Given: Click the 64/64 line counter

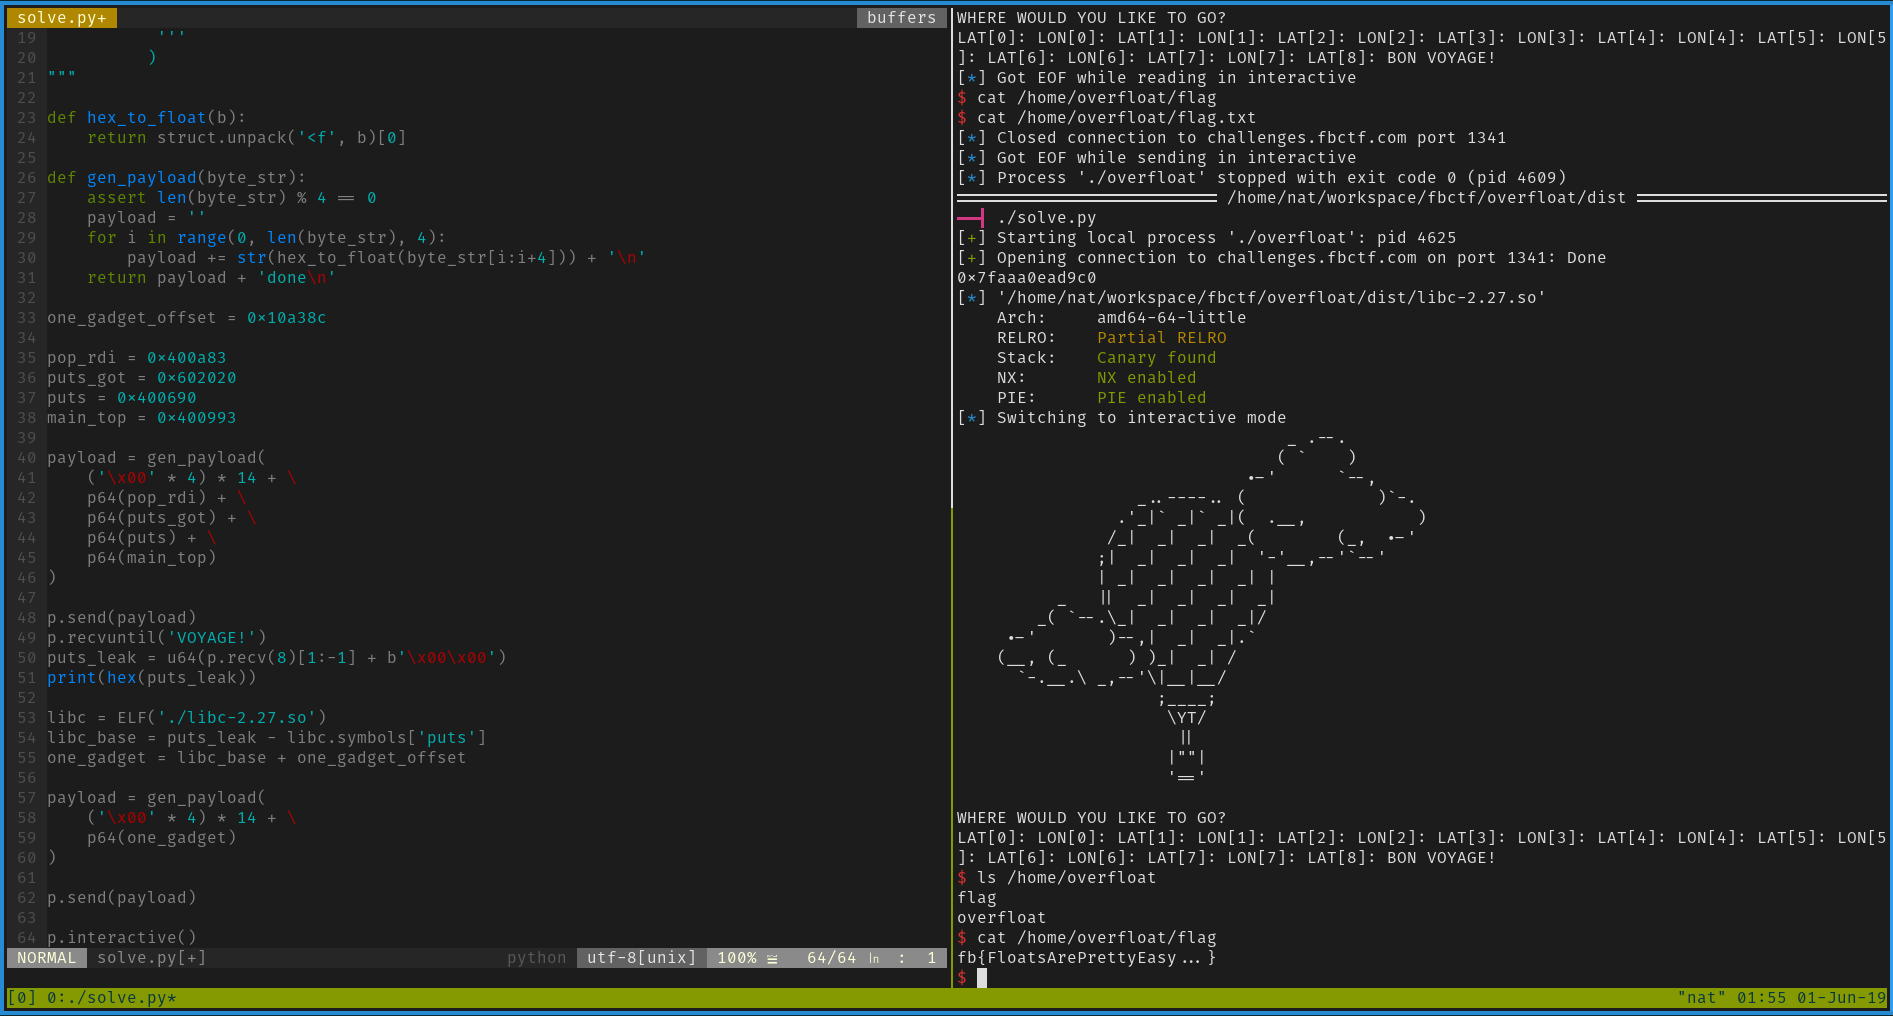Looking at the screenshot, I should (x=831, y=958).
